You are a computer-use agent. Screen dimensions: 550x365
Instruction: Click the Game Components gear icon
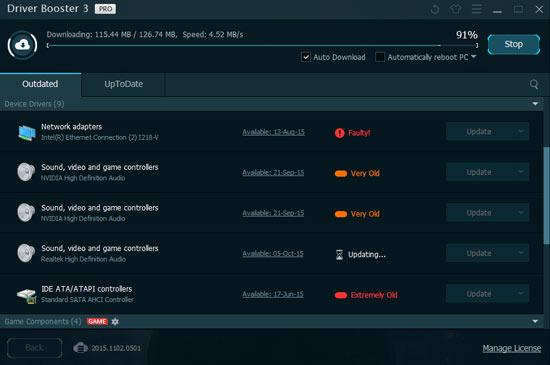coord(115,322)
